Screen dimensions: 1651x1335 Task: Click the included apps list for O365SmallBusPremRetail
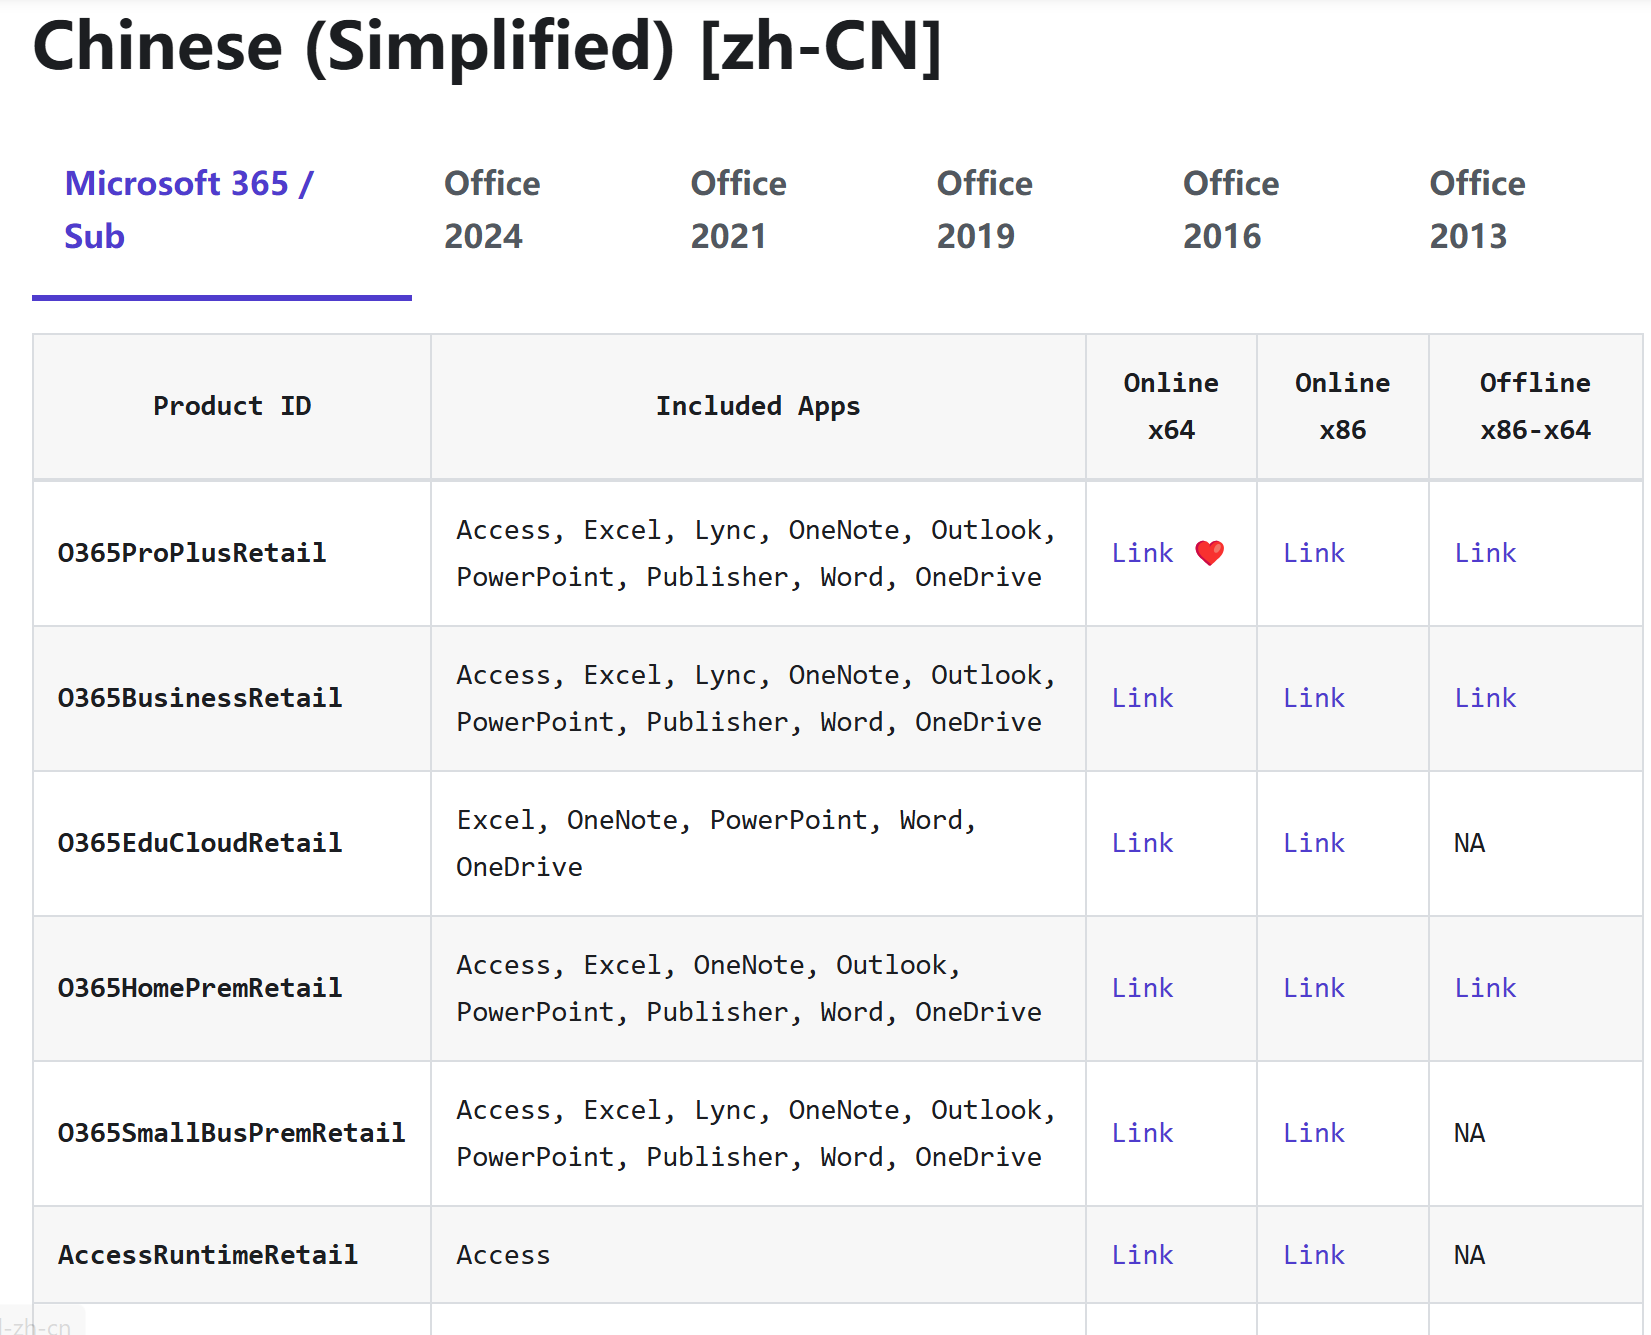coord(756,1133)
